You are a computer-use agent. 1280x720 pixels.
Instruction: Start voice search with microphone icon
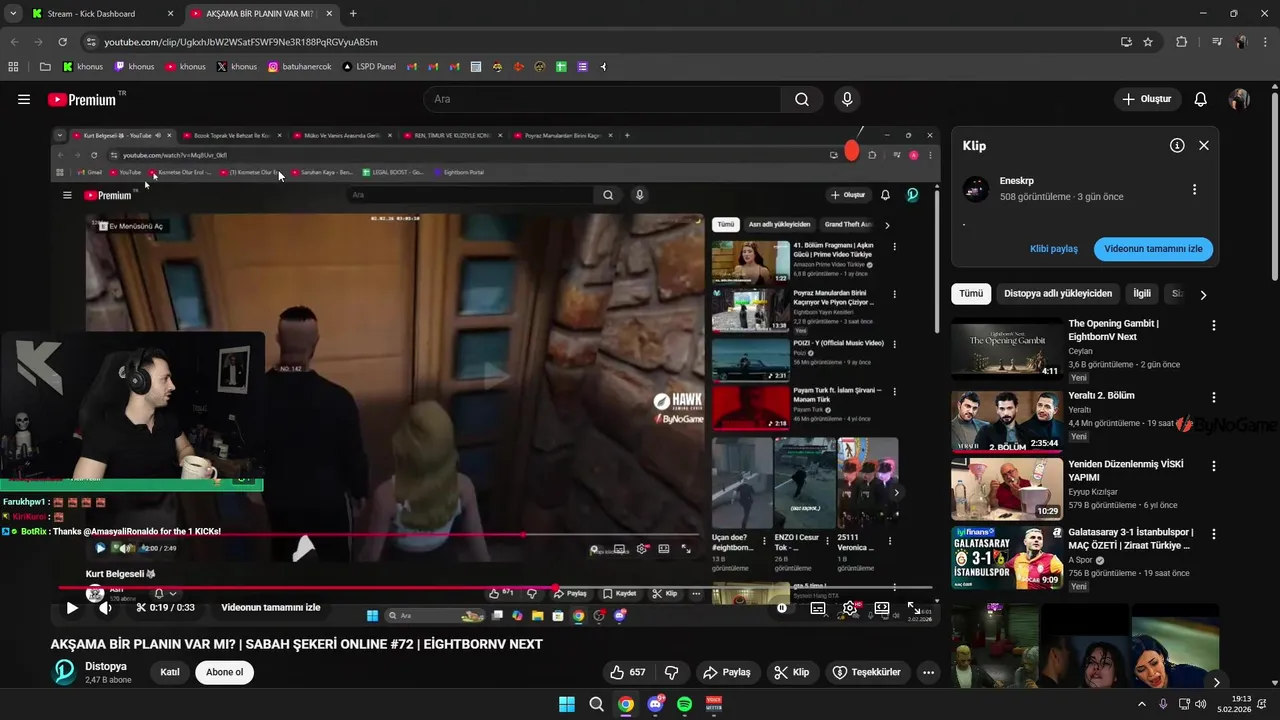[x=847, y=99]
